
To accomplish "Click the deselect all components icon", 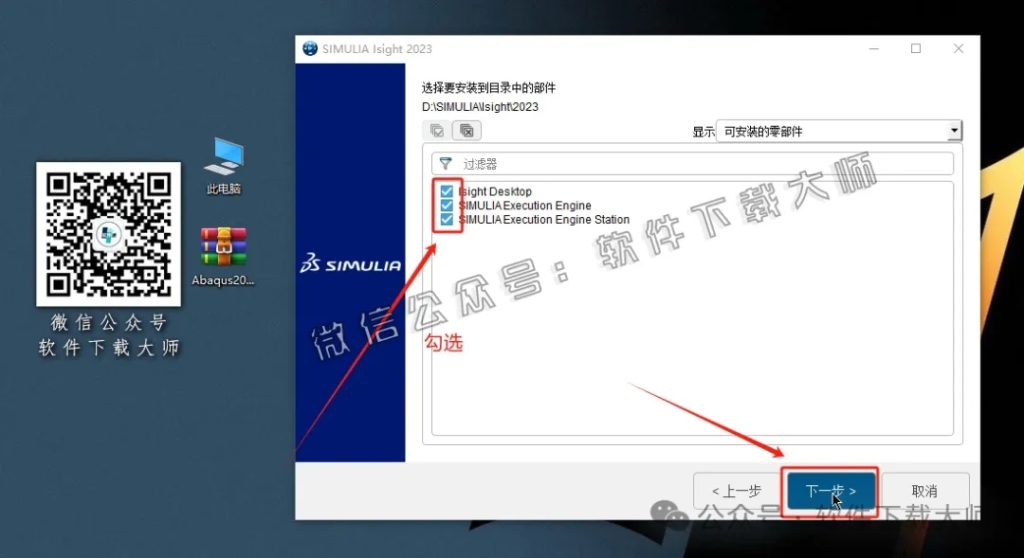I will 467,131.
